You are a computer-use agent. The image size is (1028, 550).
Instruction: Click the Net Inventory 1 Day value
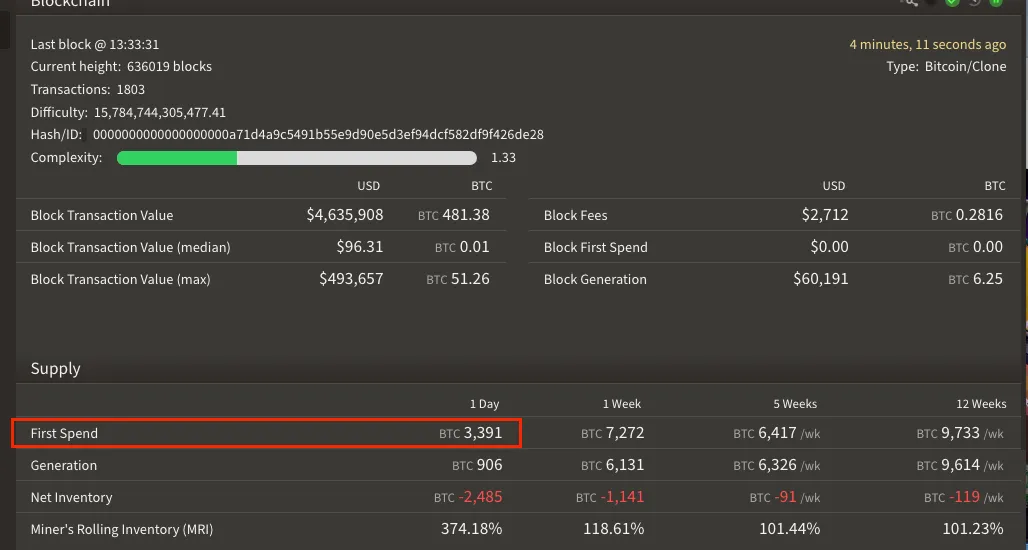click(x=468, y=497)
